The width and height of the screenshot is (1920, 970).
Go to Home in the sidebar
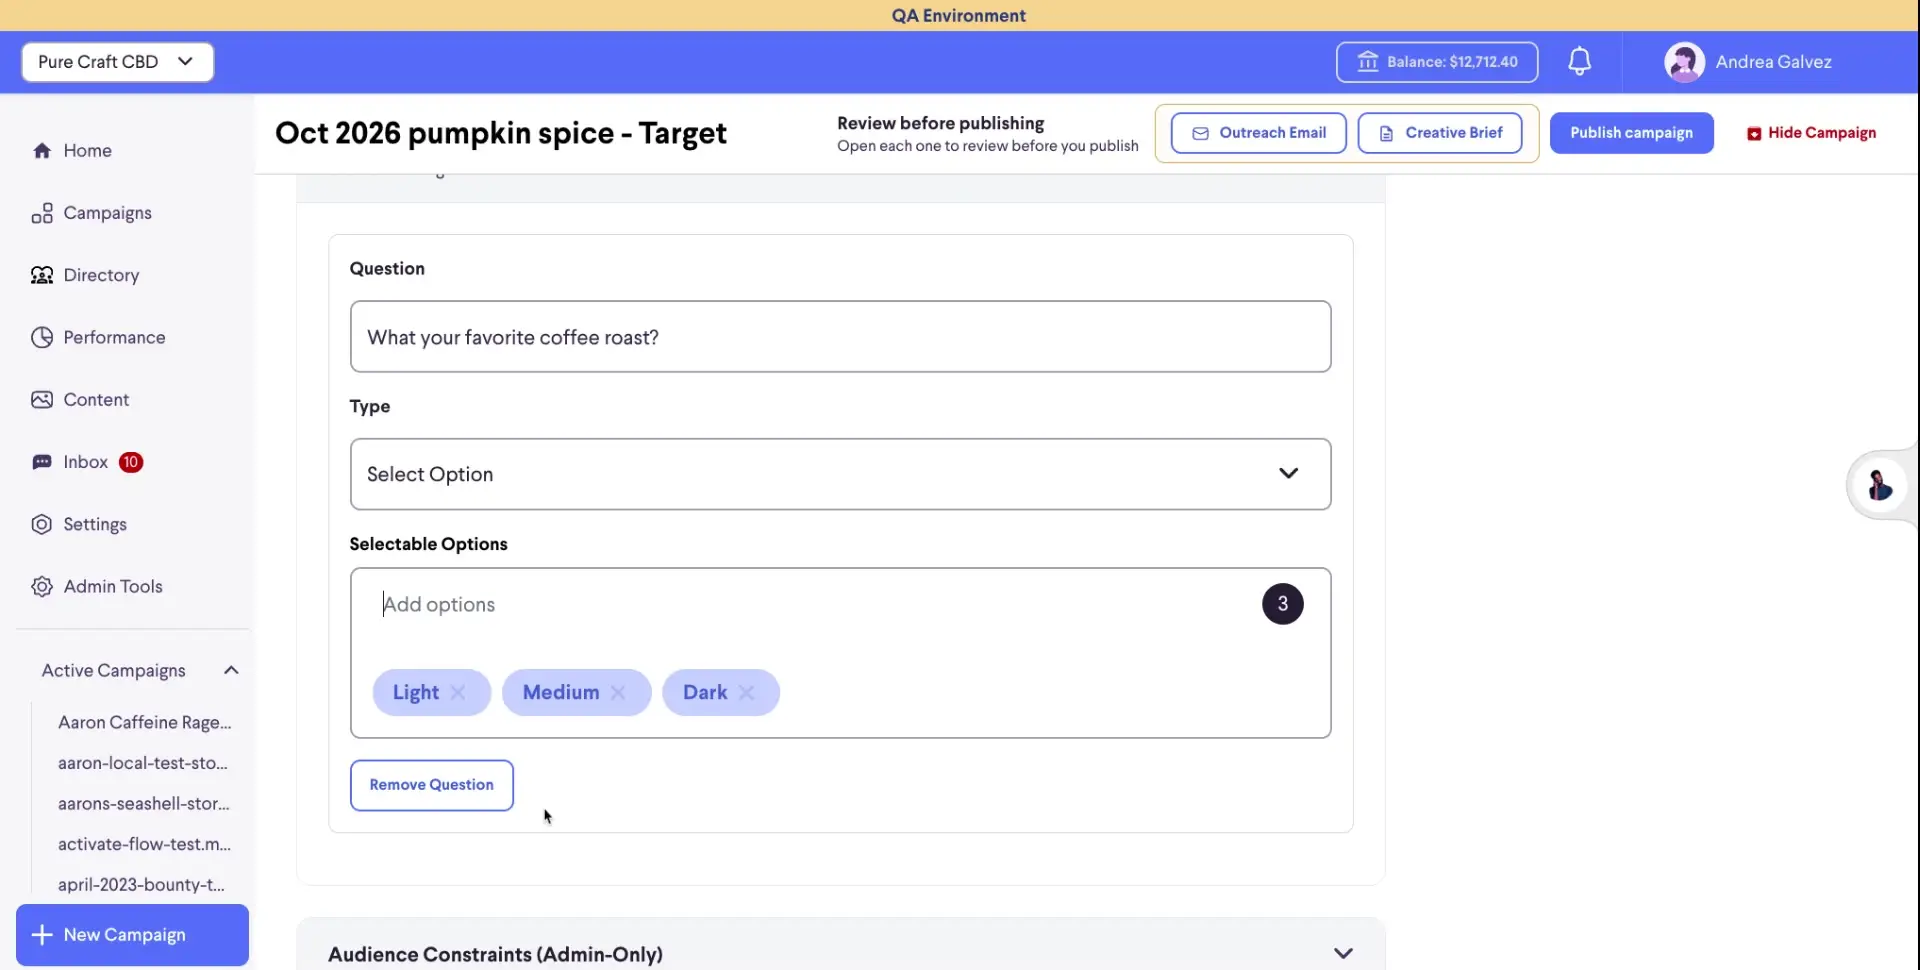(x=87, y=150)
